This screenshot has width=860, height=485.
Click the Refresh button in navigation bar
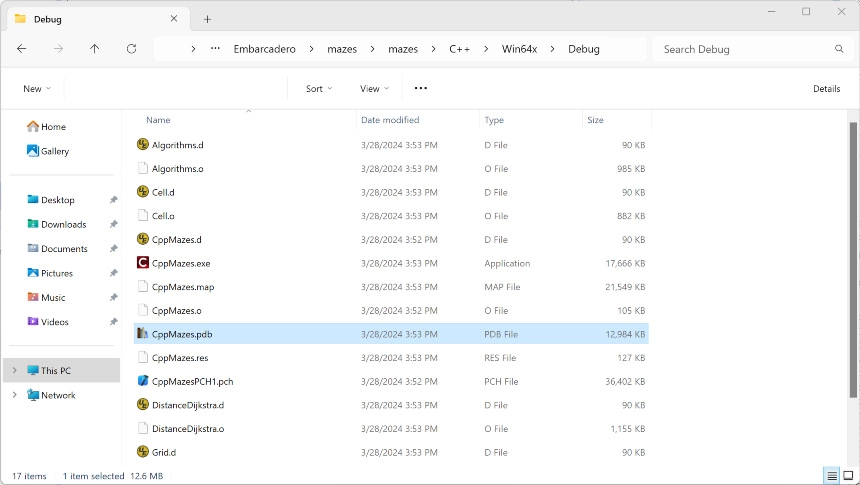click(x=131, y=49)
